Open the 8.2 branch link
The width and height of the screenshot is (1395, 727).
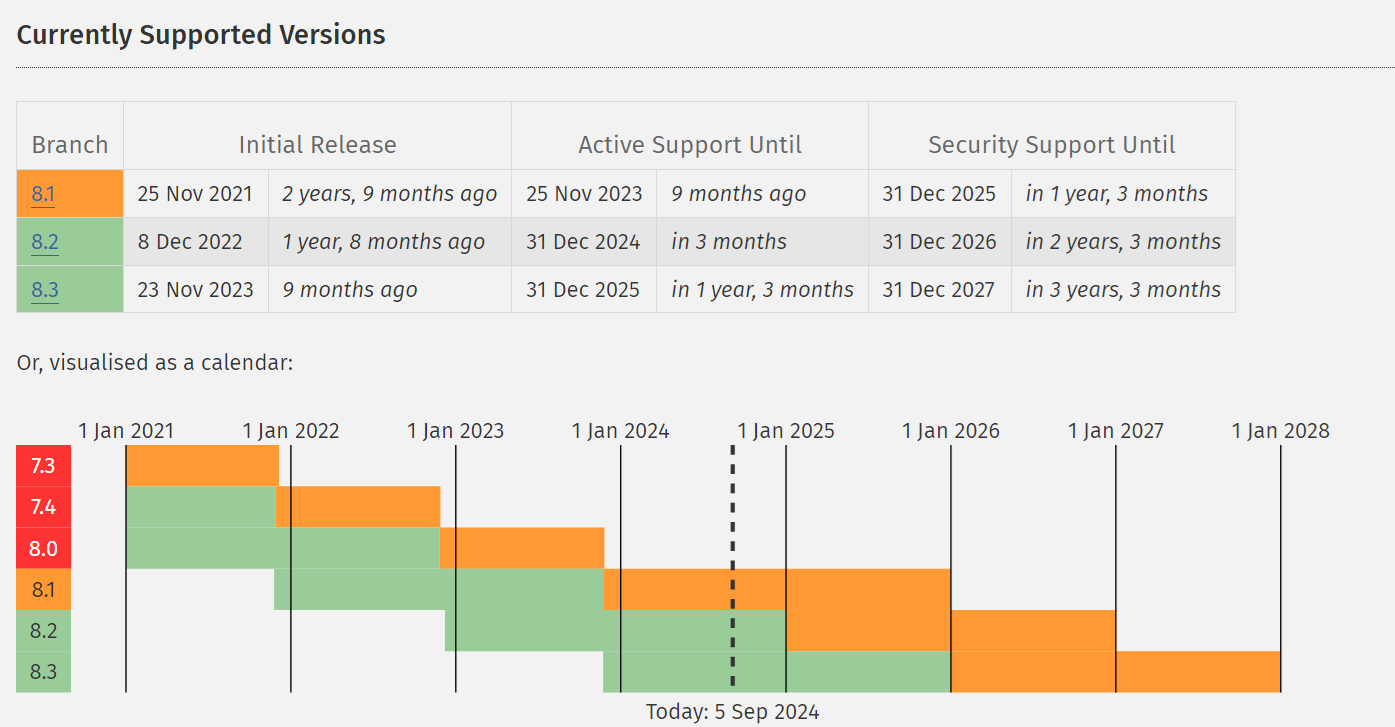45,242
